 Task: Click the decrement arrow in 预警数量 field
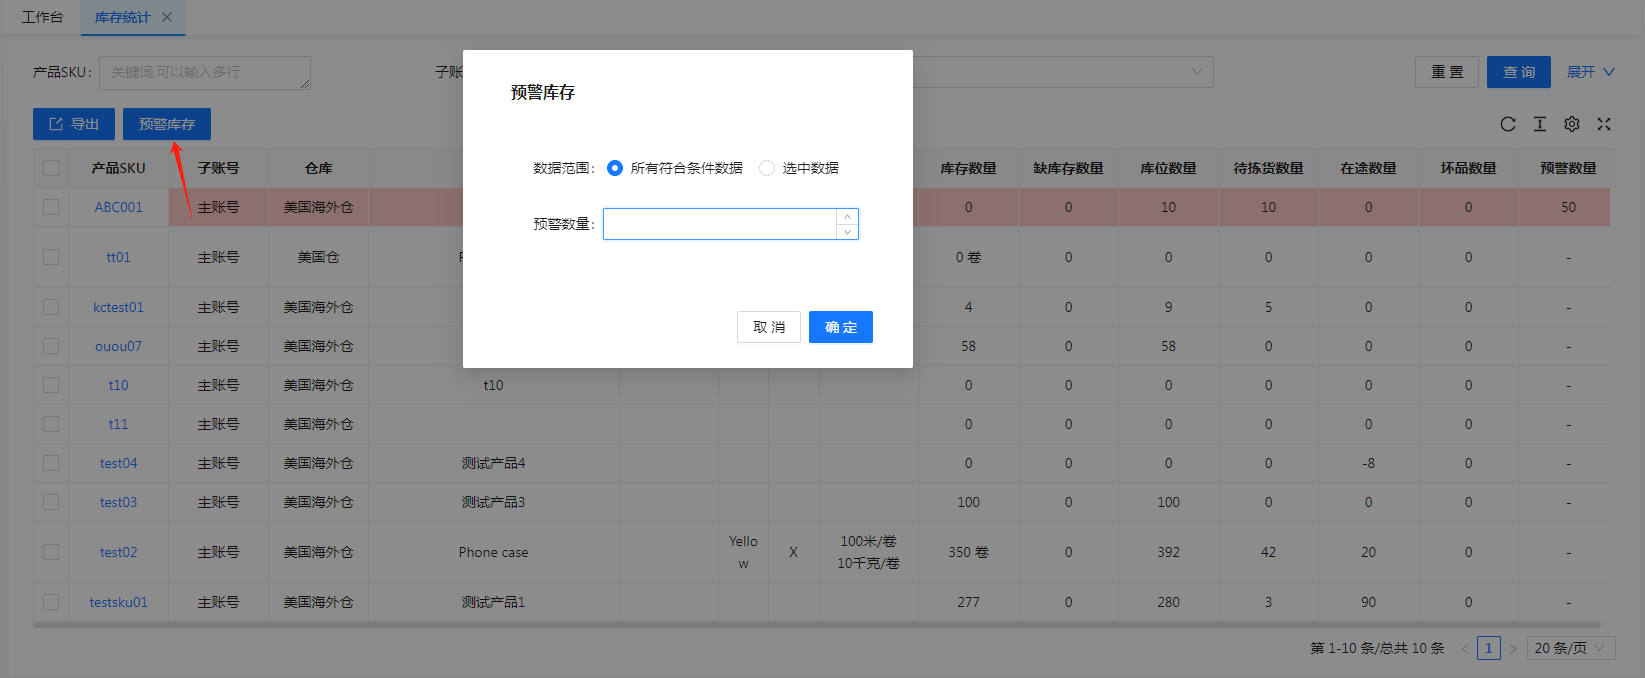[847, 232]
